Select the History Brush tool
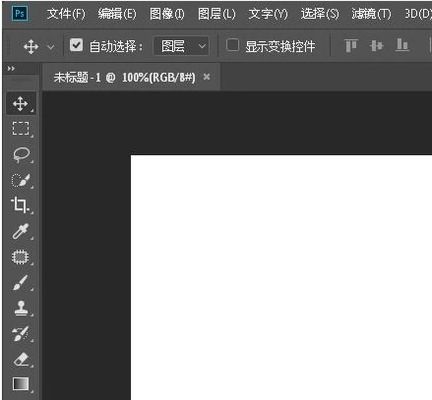This screenshot has width=432, height=400. point(21,334)
